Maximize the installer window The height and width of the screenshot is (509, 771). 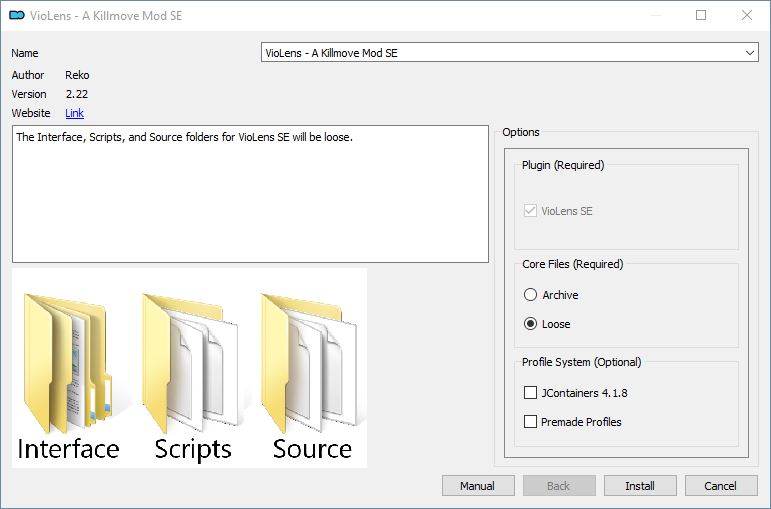tap(701, 15)
